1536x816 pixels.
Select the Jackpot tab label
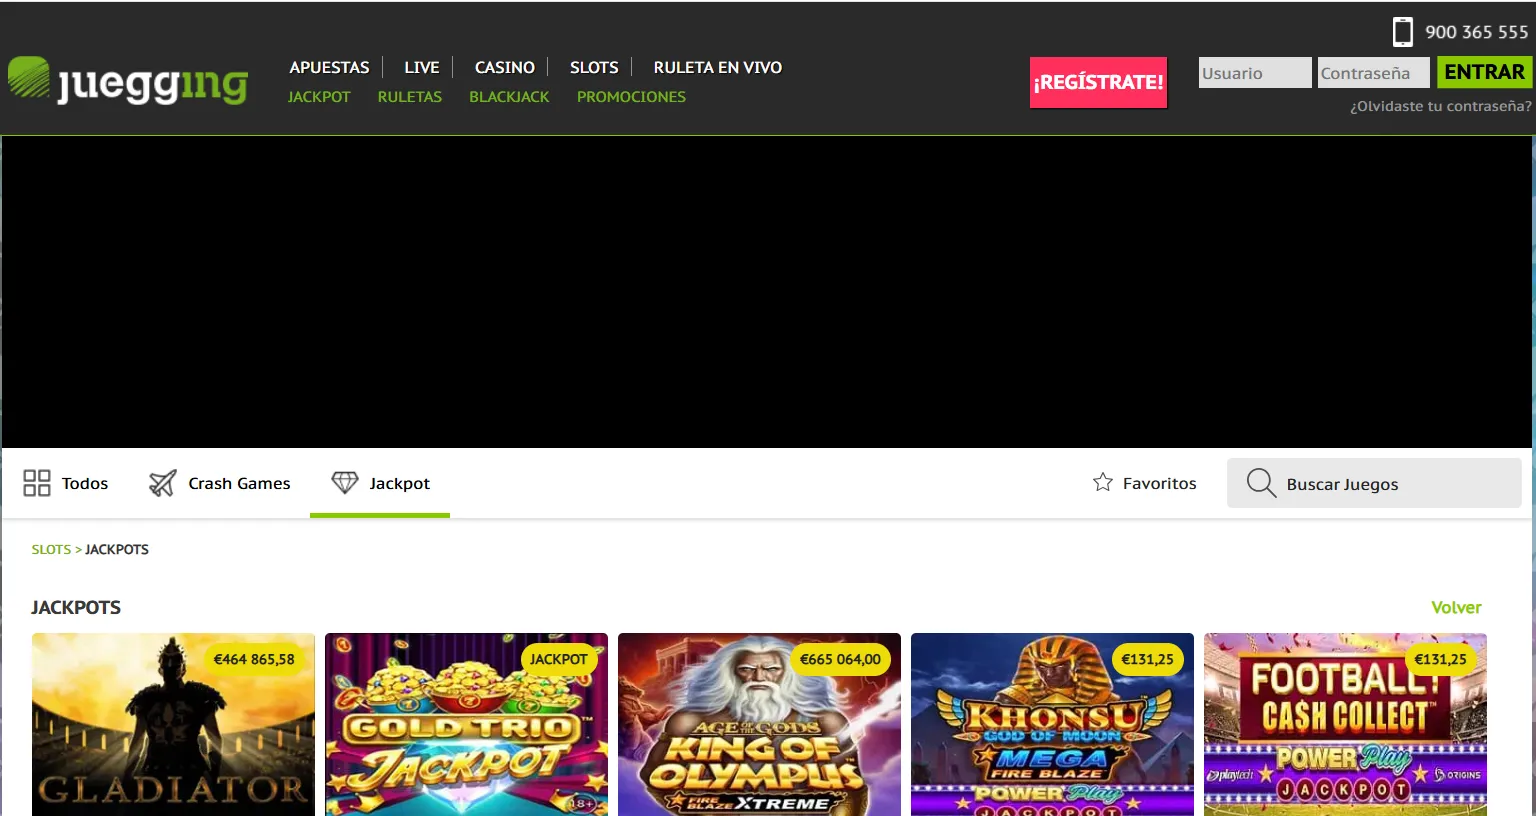click(x=399, y=483)
